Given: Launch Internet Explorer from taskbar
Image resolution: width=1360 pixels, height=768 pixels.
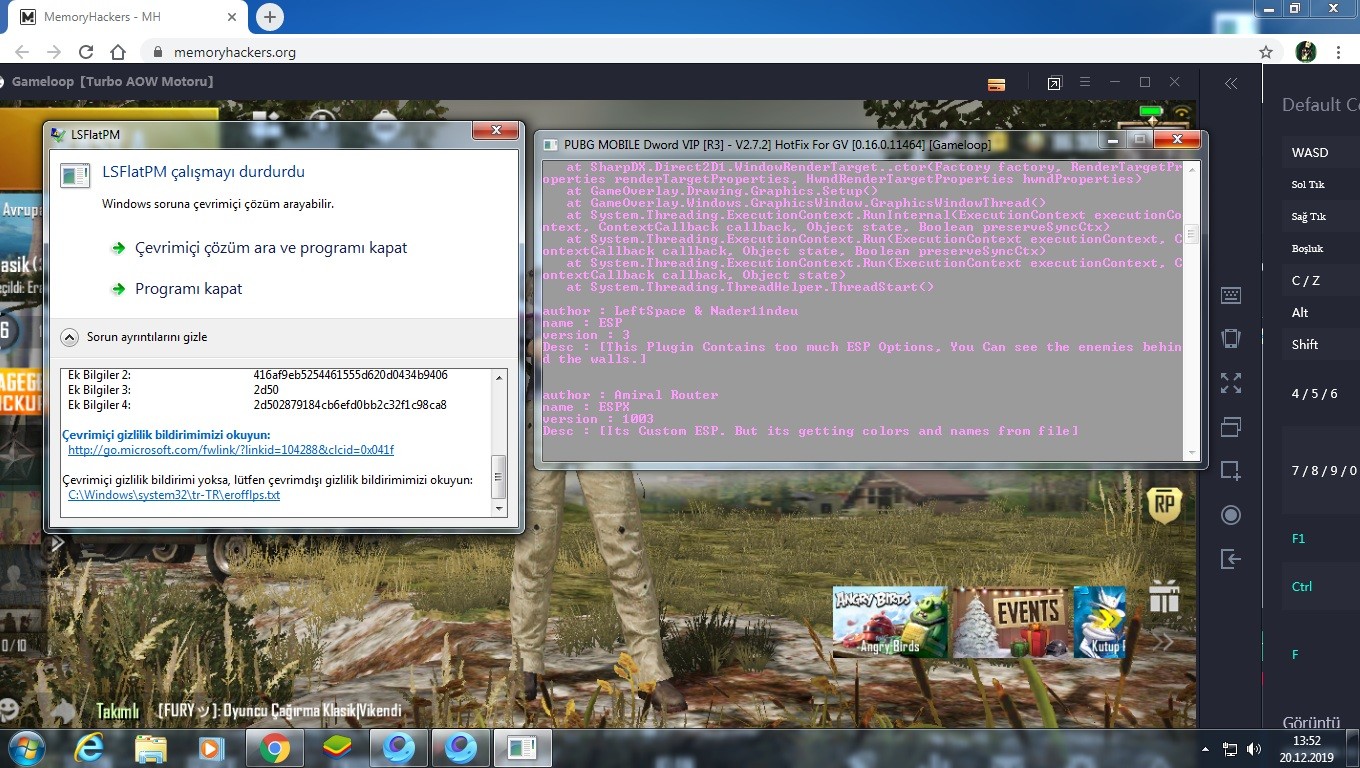Looking at the screenshot, I should pyautogui.click(x=90, y=747).
